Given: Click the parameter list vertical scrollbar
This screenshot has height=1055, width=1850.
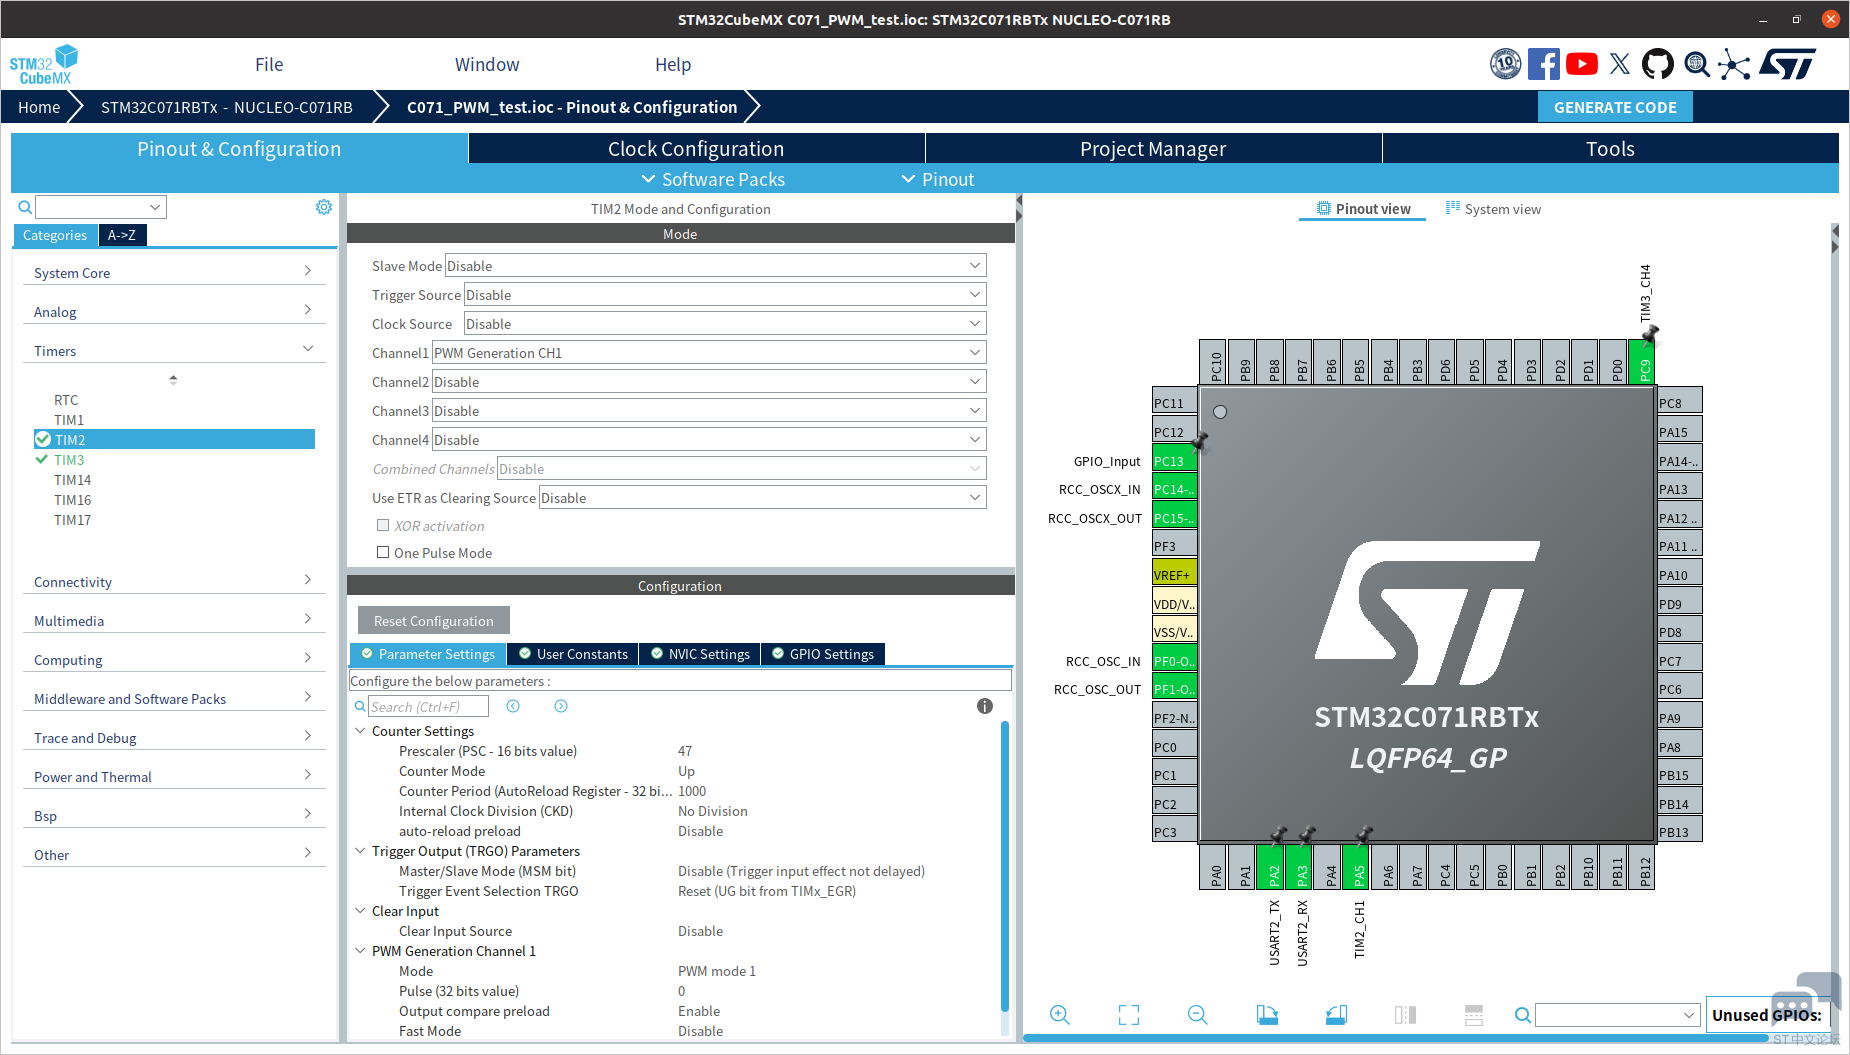Looking at the screenshot, I should (x=1005, y=865).
